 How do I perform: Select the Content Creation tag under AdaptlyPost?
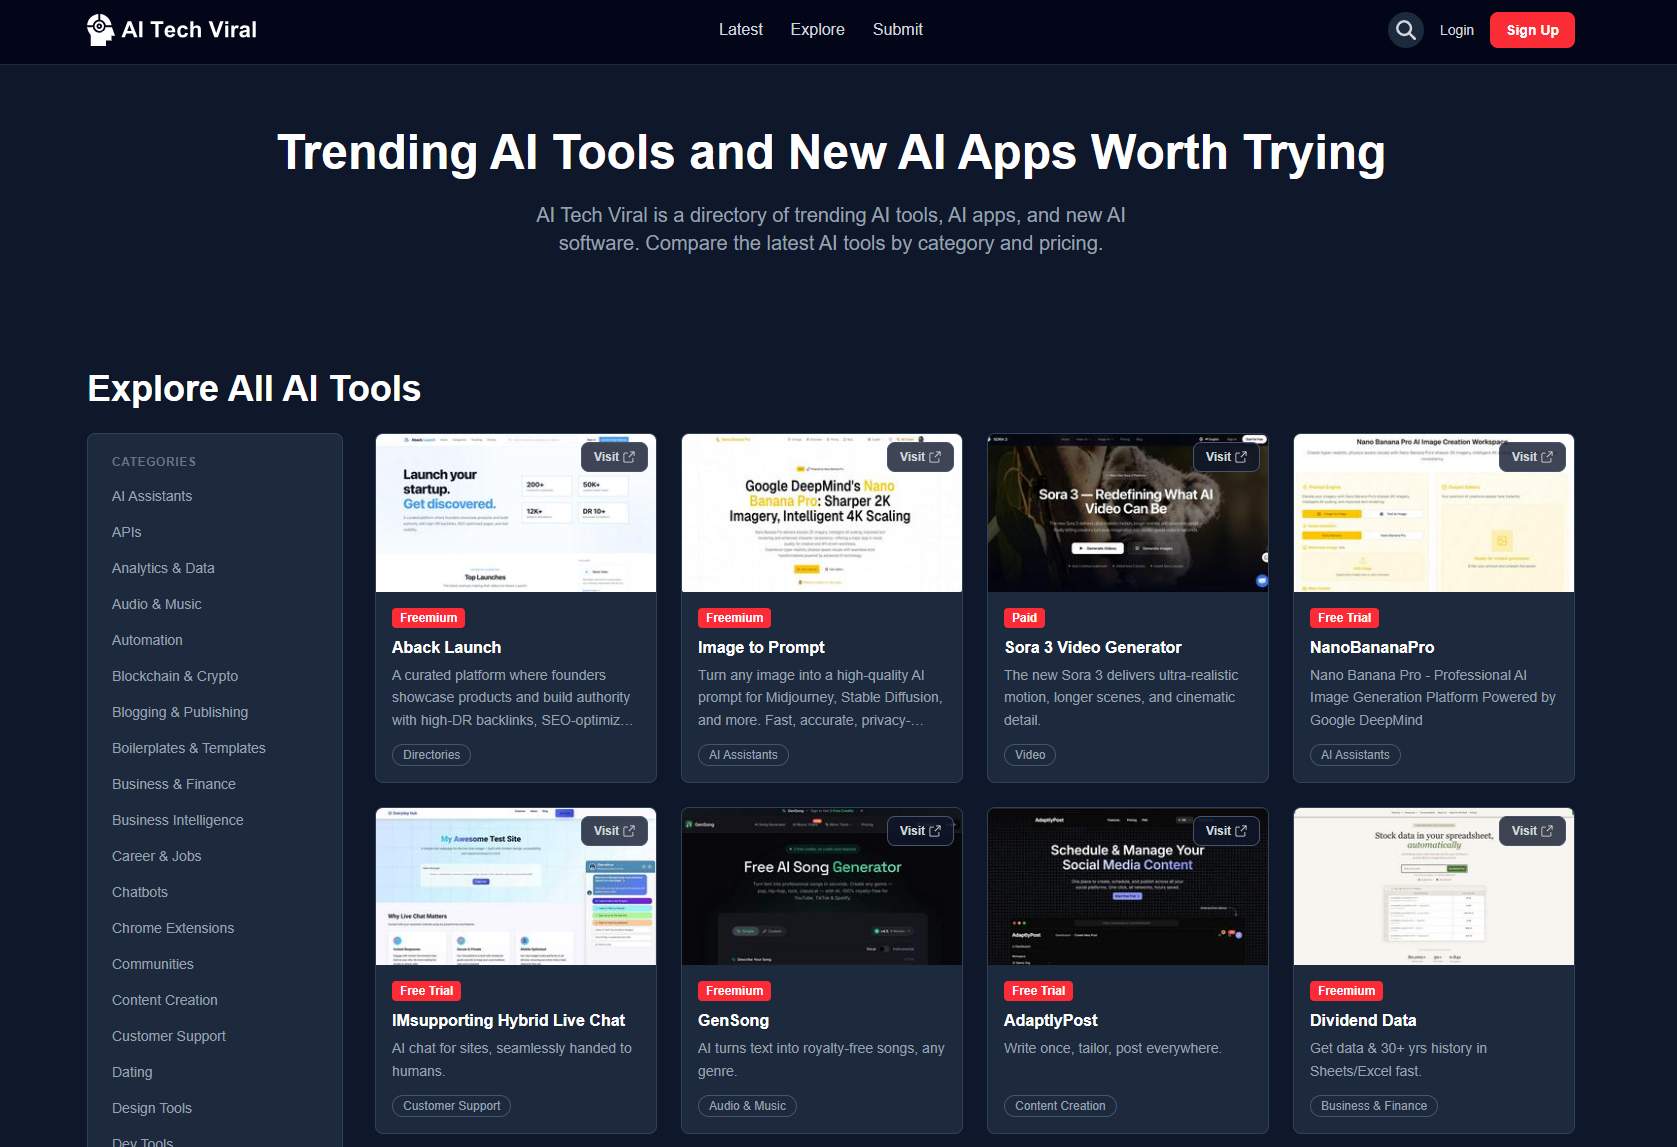click(x=1060, y=1106)
